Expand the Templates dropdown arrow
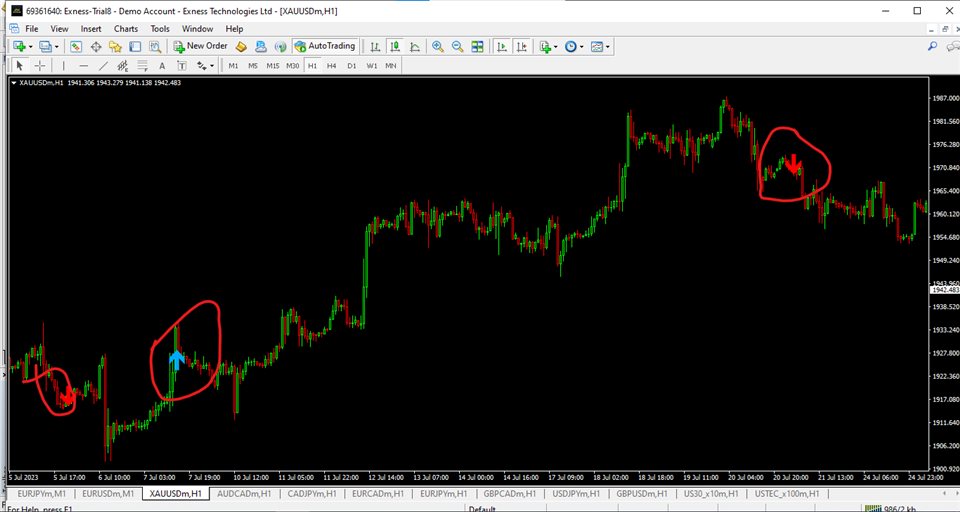960x512 pixels. (608, 47)
